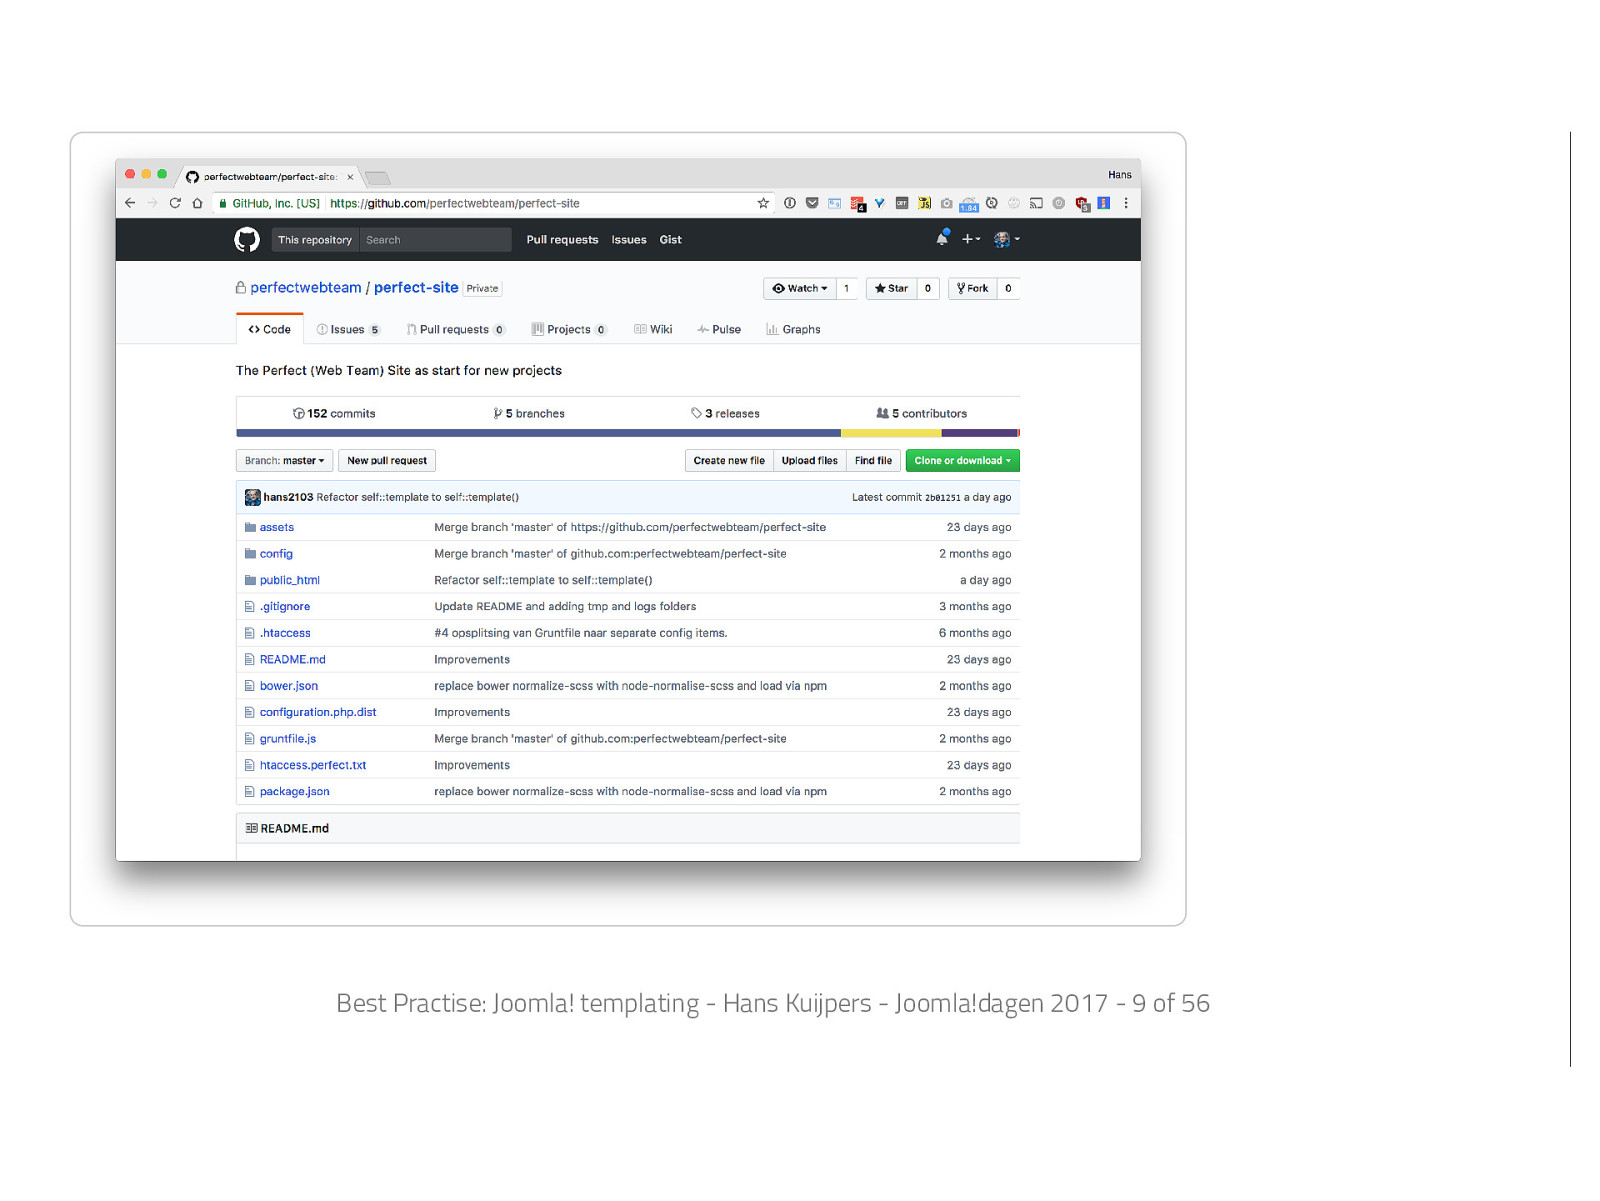Open the bower.json file
1600x1201 pixels.
(289, 686)
